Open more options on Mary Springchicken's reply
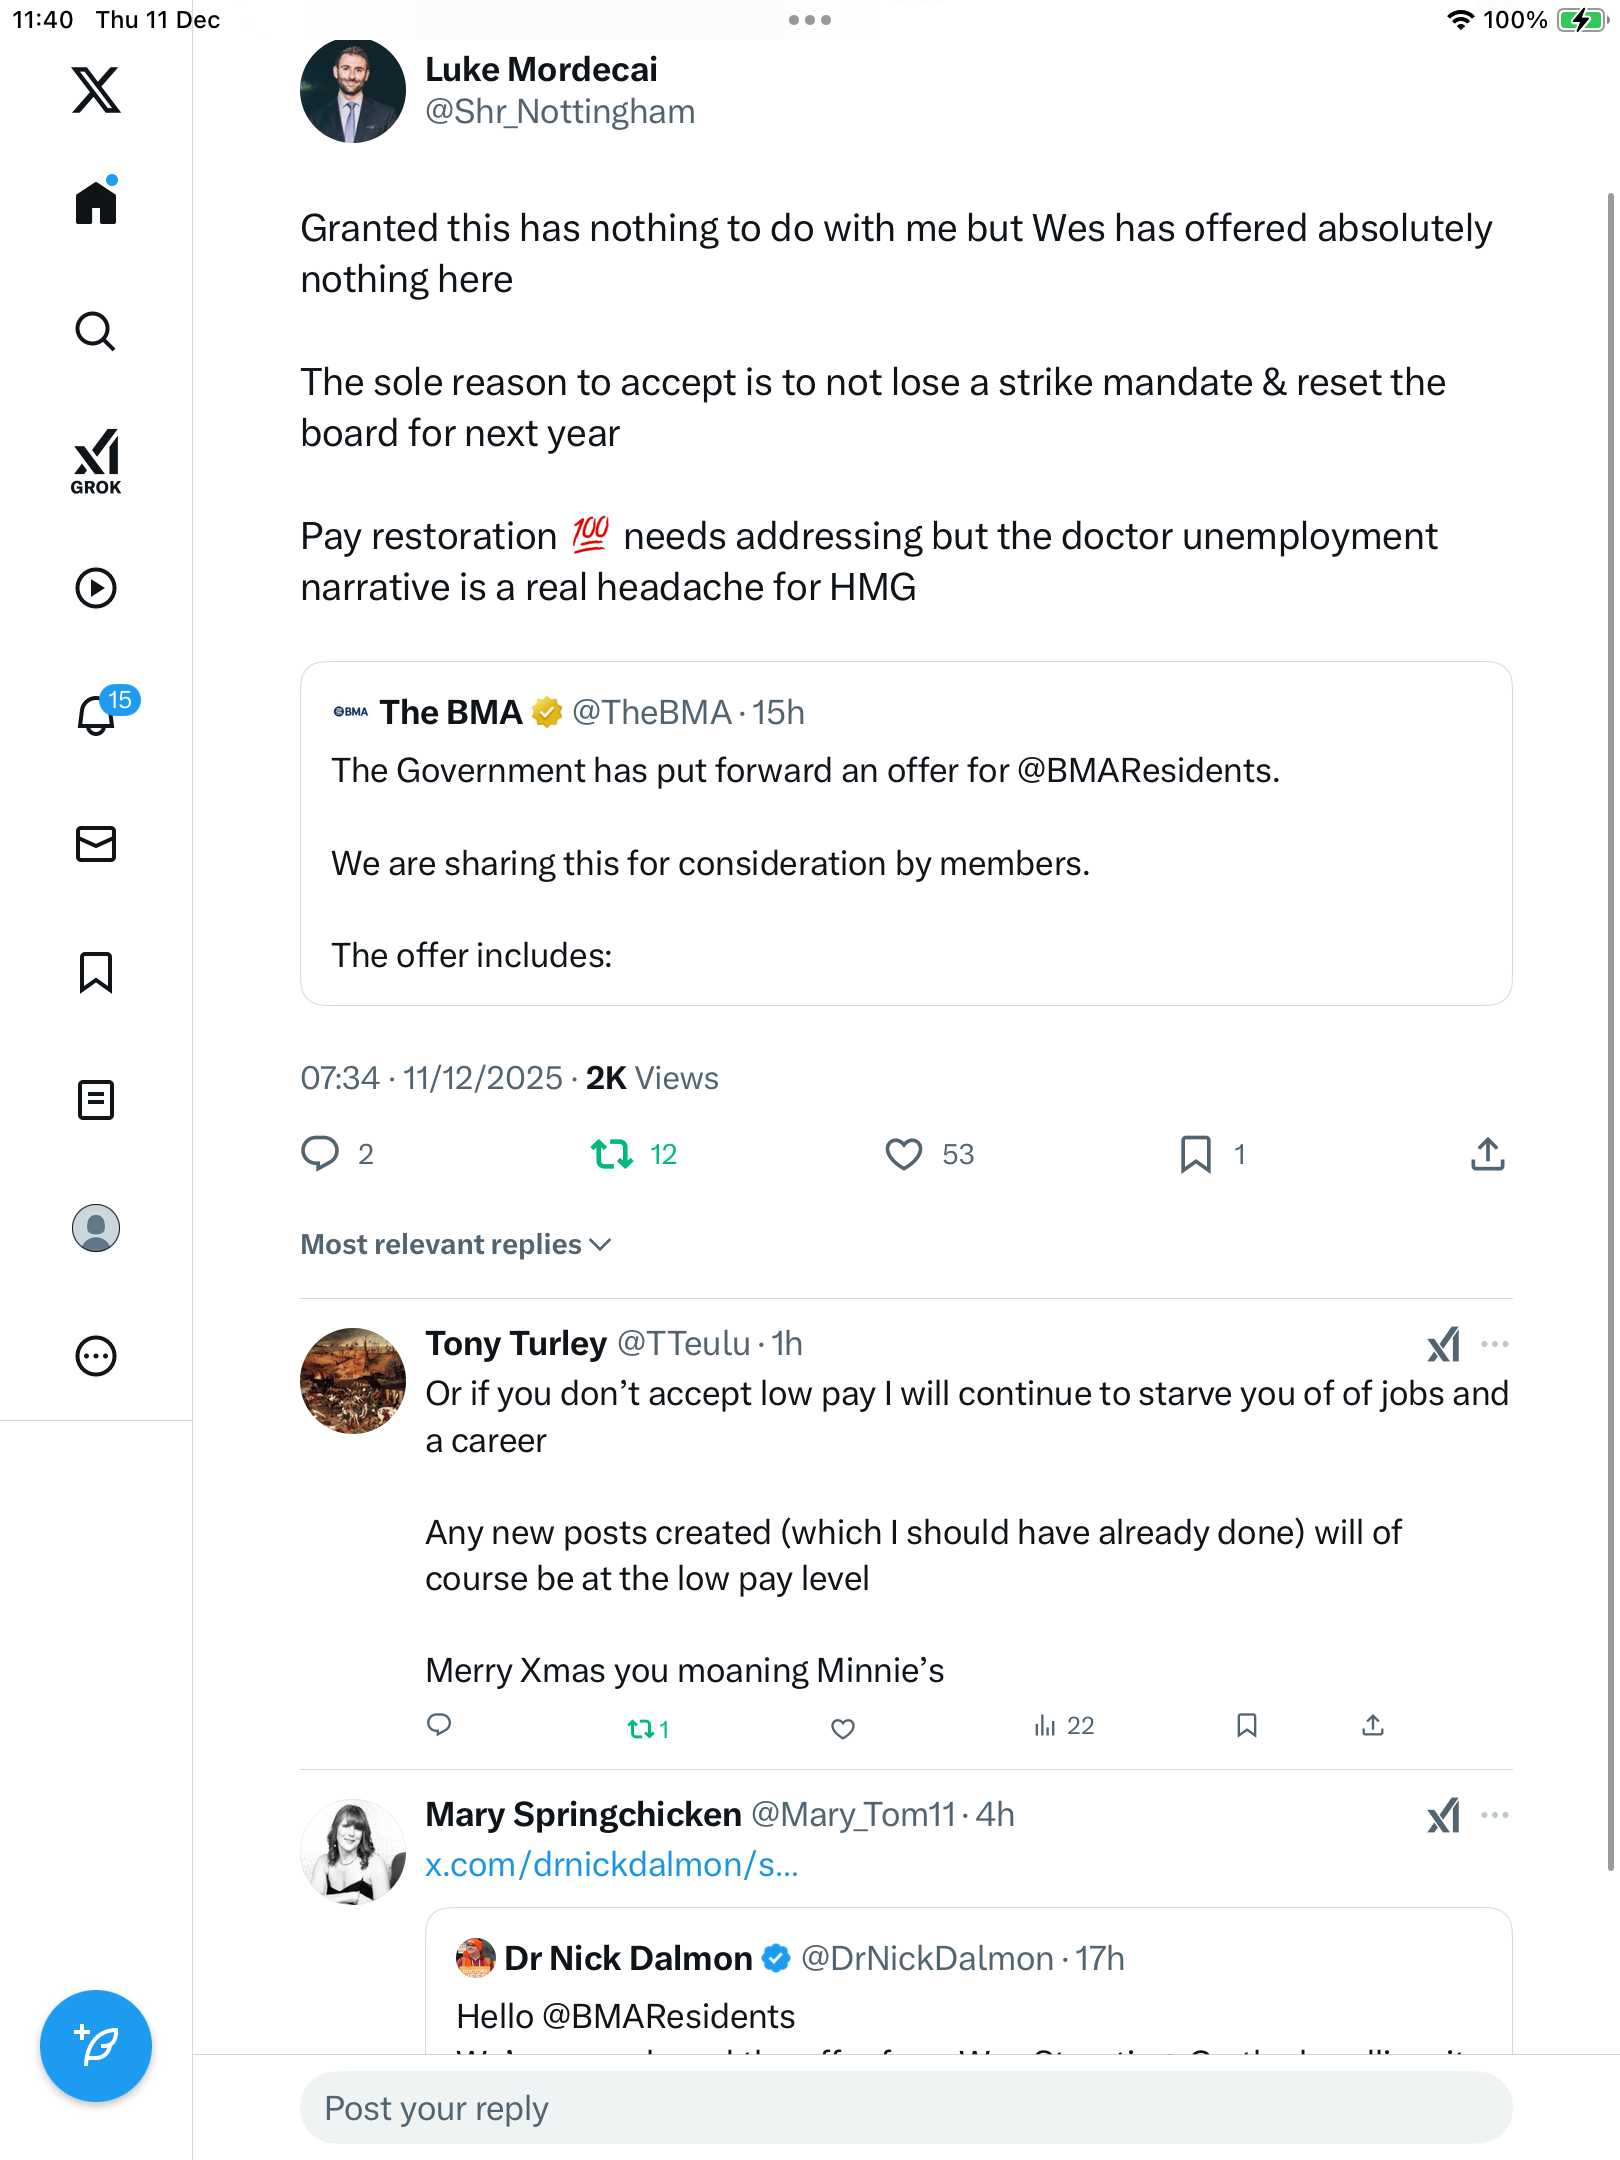1620x2160 pixels. tap(1494, 1815)
